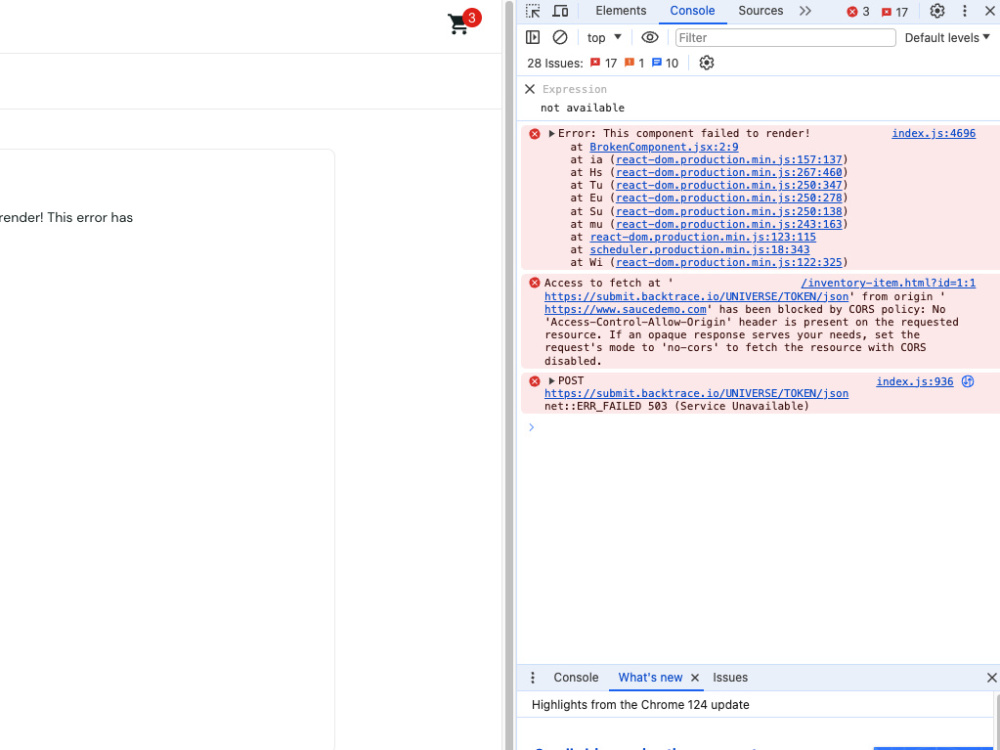Open the shopping cart with 3 items
Screen dimensions: 1000x750
463,23
